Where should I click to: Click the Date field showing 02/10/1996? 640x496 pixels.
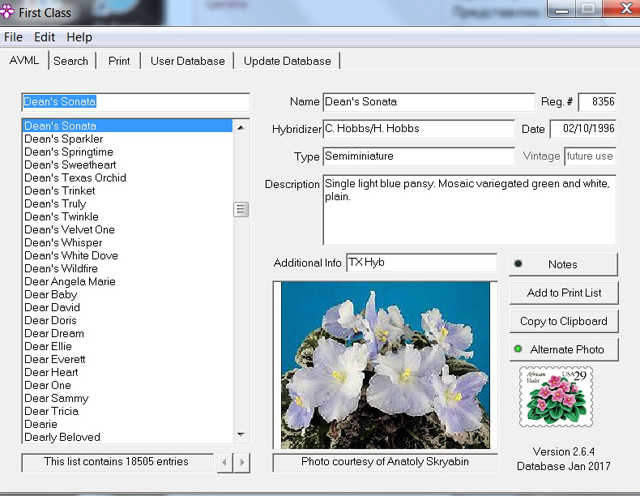pos(583,129)
